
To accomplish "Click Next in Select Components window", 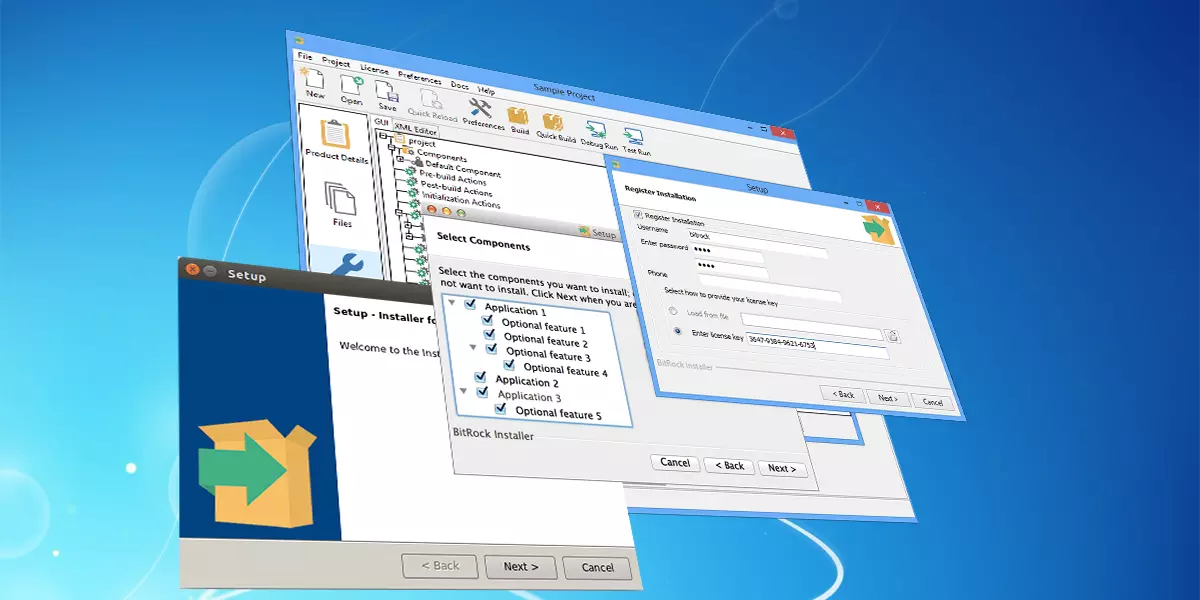I will click(782, 468).
